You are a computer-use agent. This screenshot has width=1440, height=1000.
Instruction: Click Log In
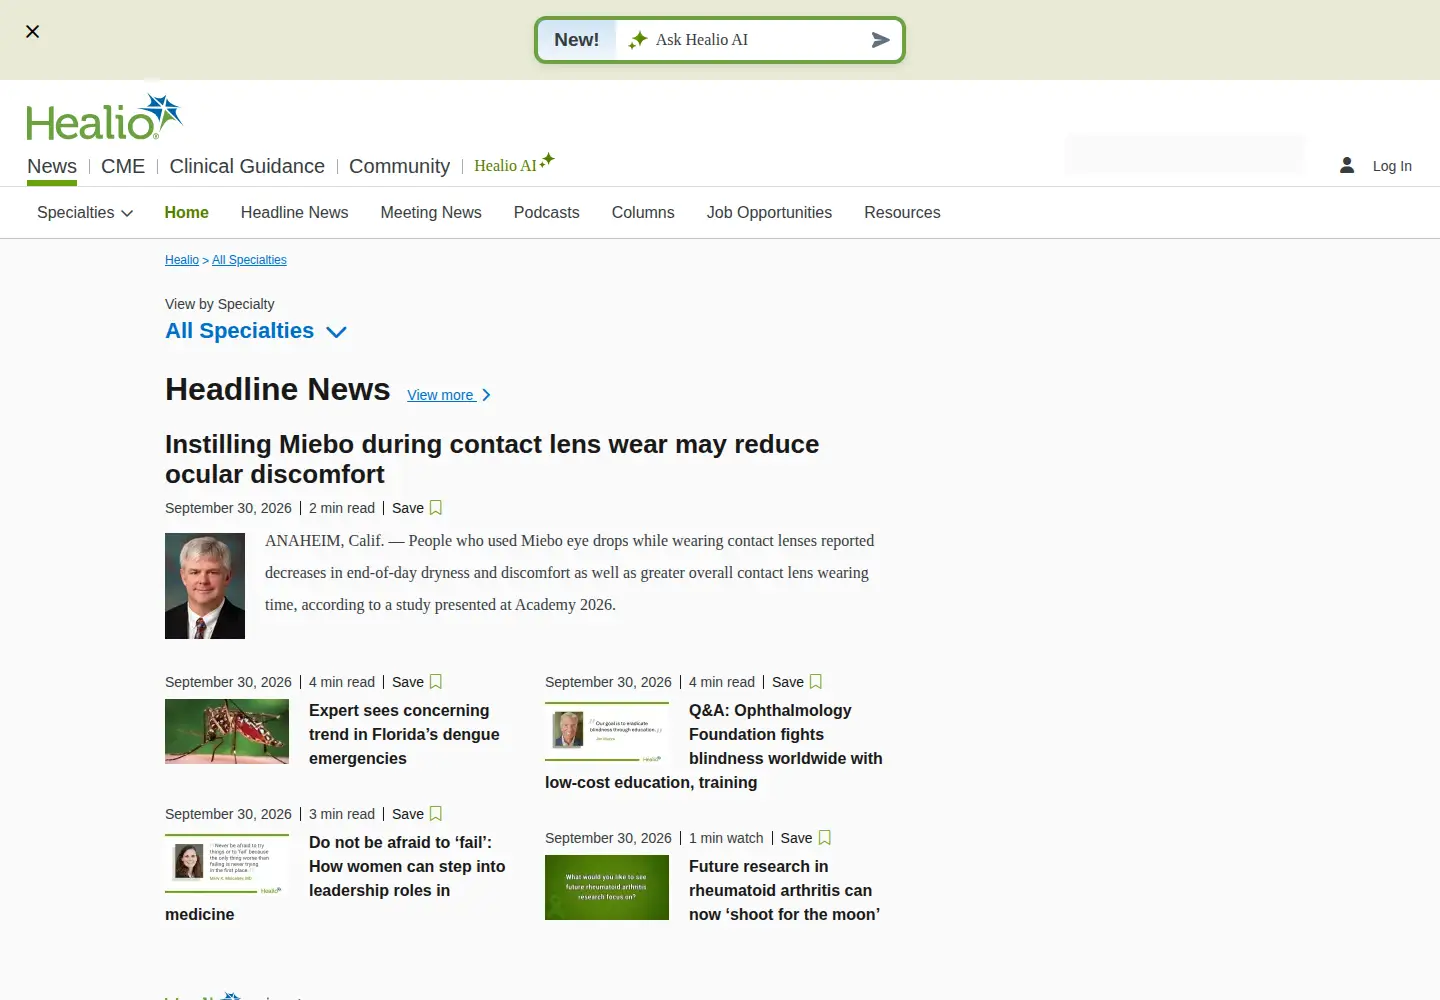(1392, 166)
